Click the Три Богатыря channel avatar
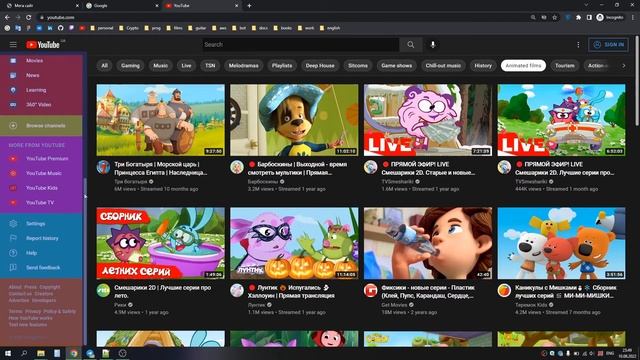The width and height of the screenshot is (640, 360). click(103, 167)
